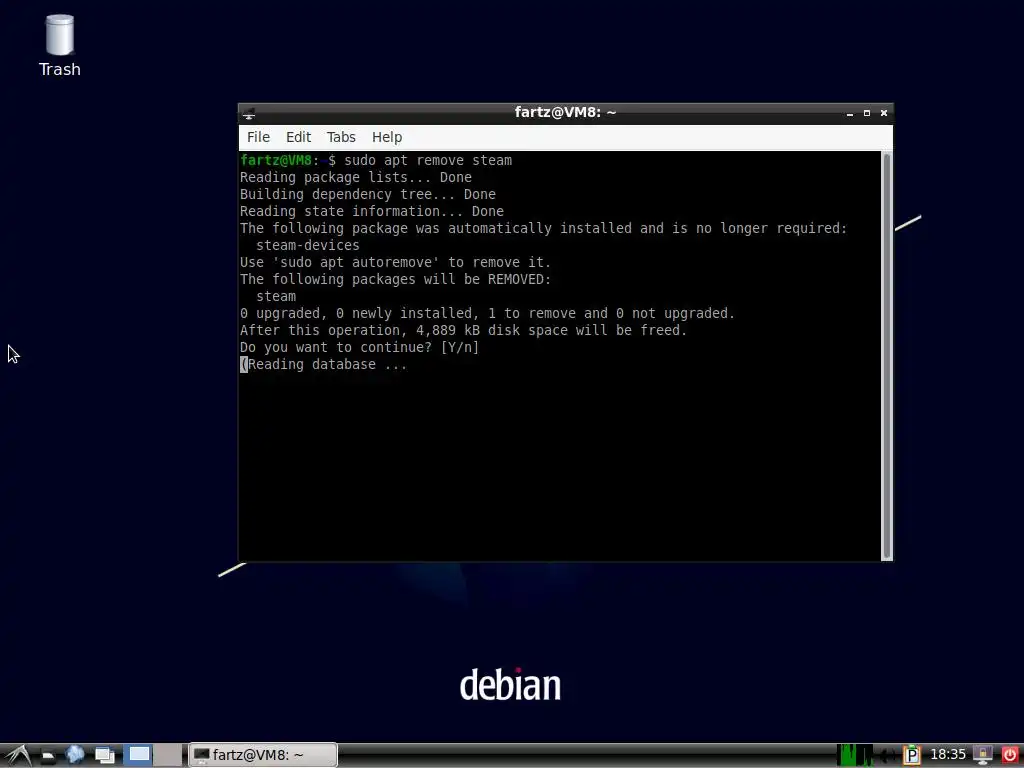Click 'Reading package lists... Done' line
The width and height of the screenshot is (1024, 768).
point(356,178)
